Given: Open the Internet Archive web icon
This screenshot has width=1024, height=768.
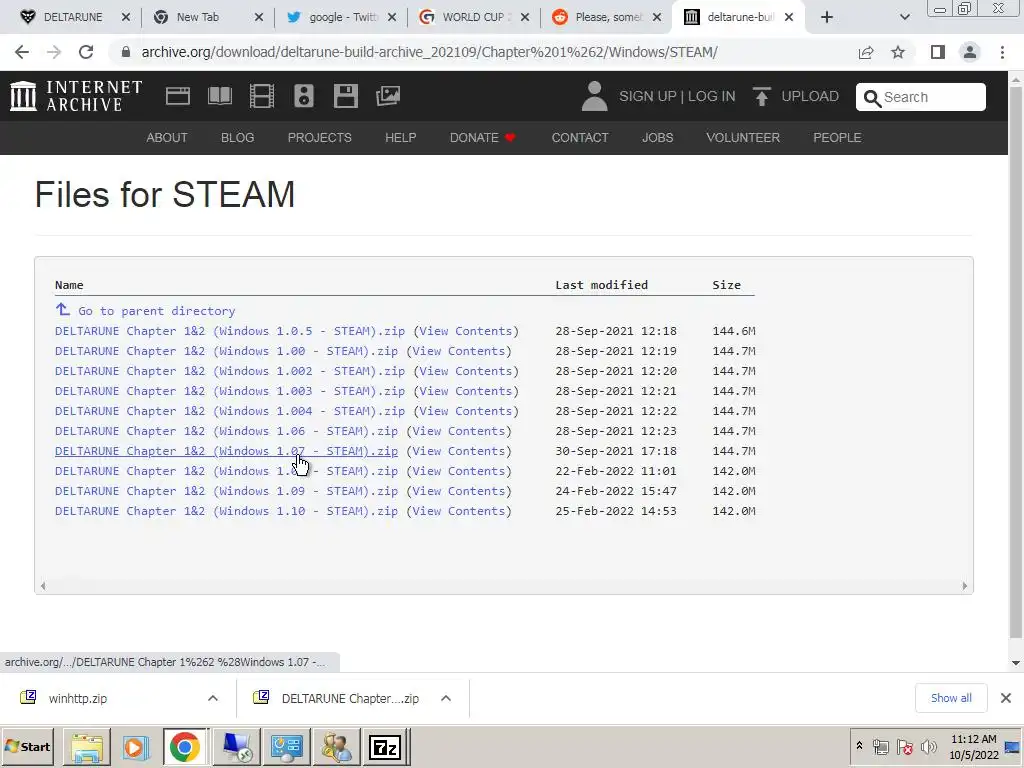Looking at the screenshot, I should pyautogui.click(x=178, y=96).
